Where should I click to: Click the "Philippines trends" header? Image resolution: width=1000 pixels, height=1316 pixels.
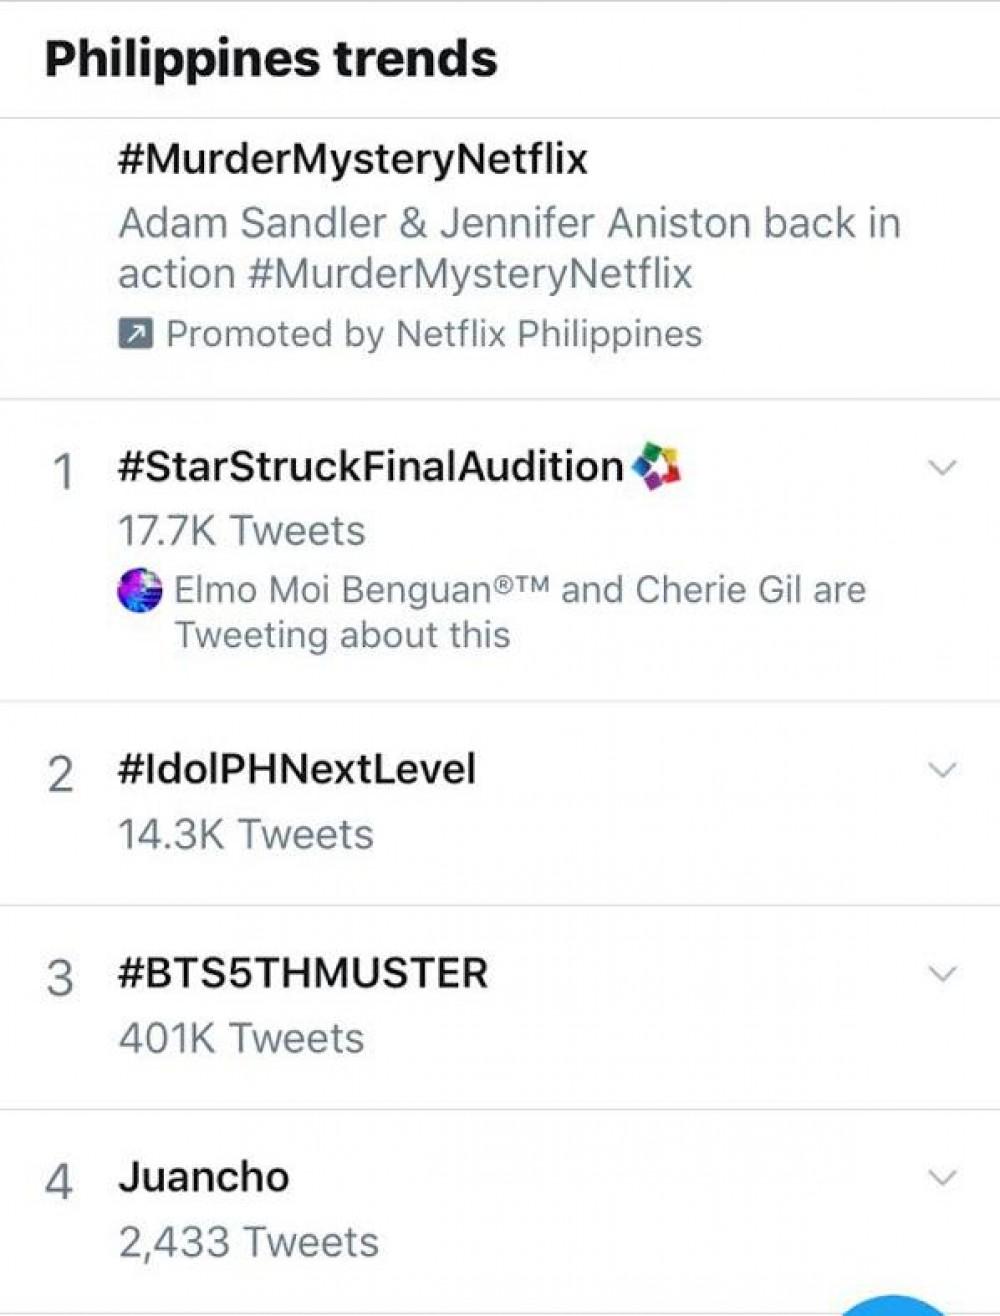pyautogui.click(x=271, y=59)
